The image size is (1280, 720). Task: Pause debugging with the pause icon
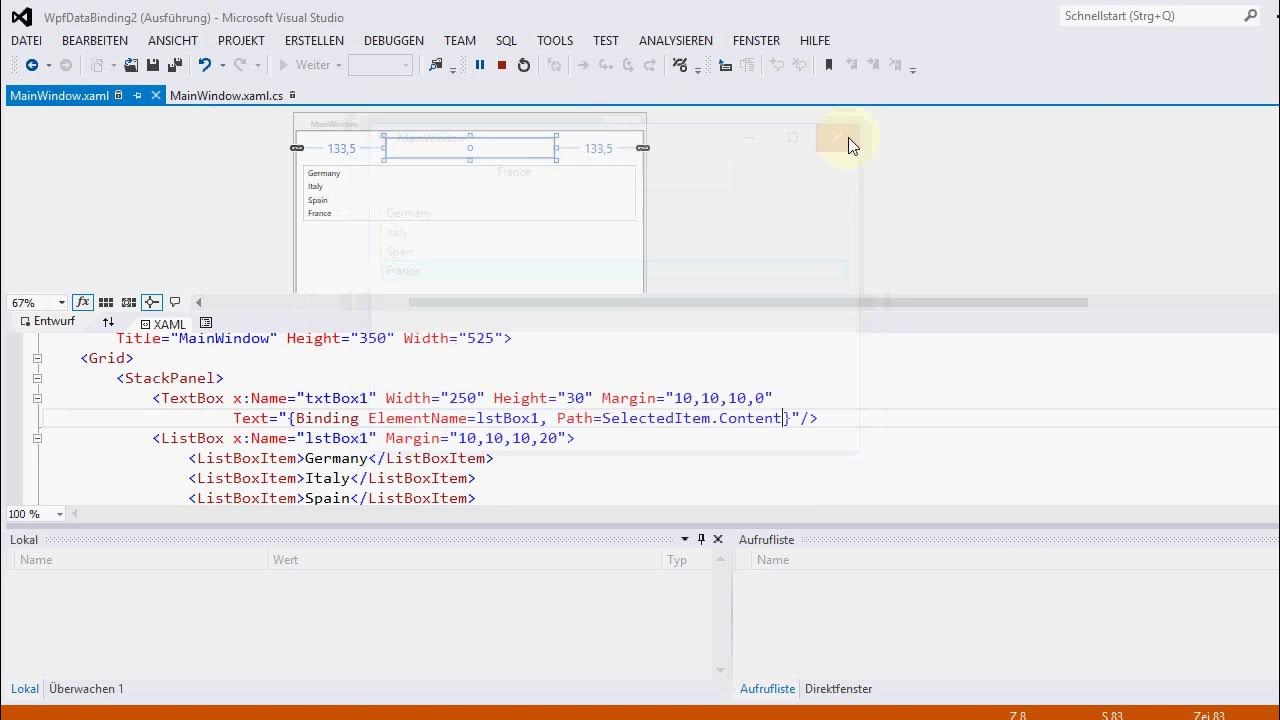480,65
